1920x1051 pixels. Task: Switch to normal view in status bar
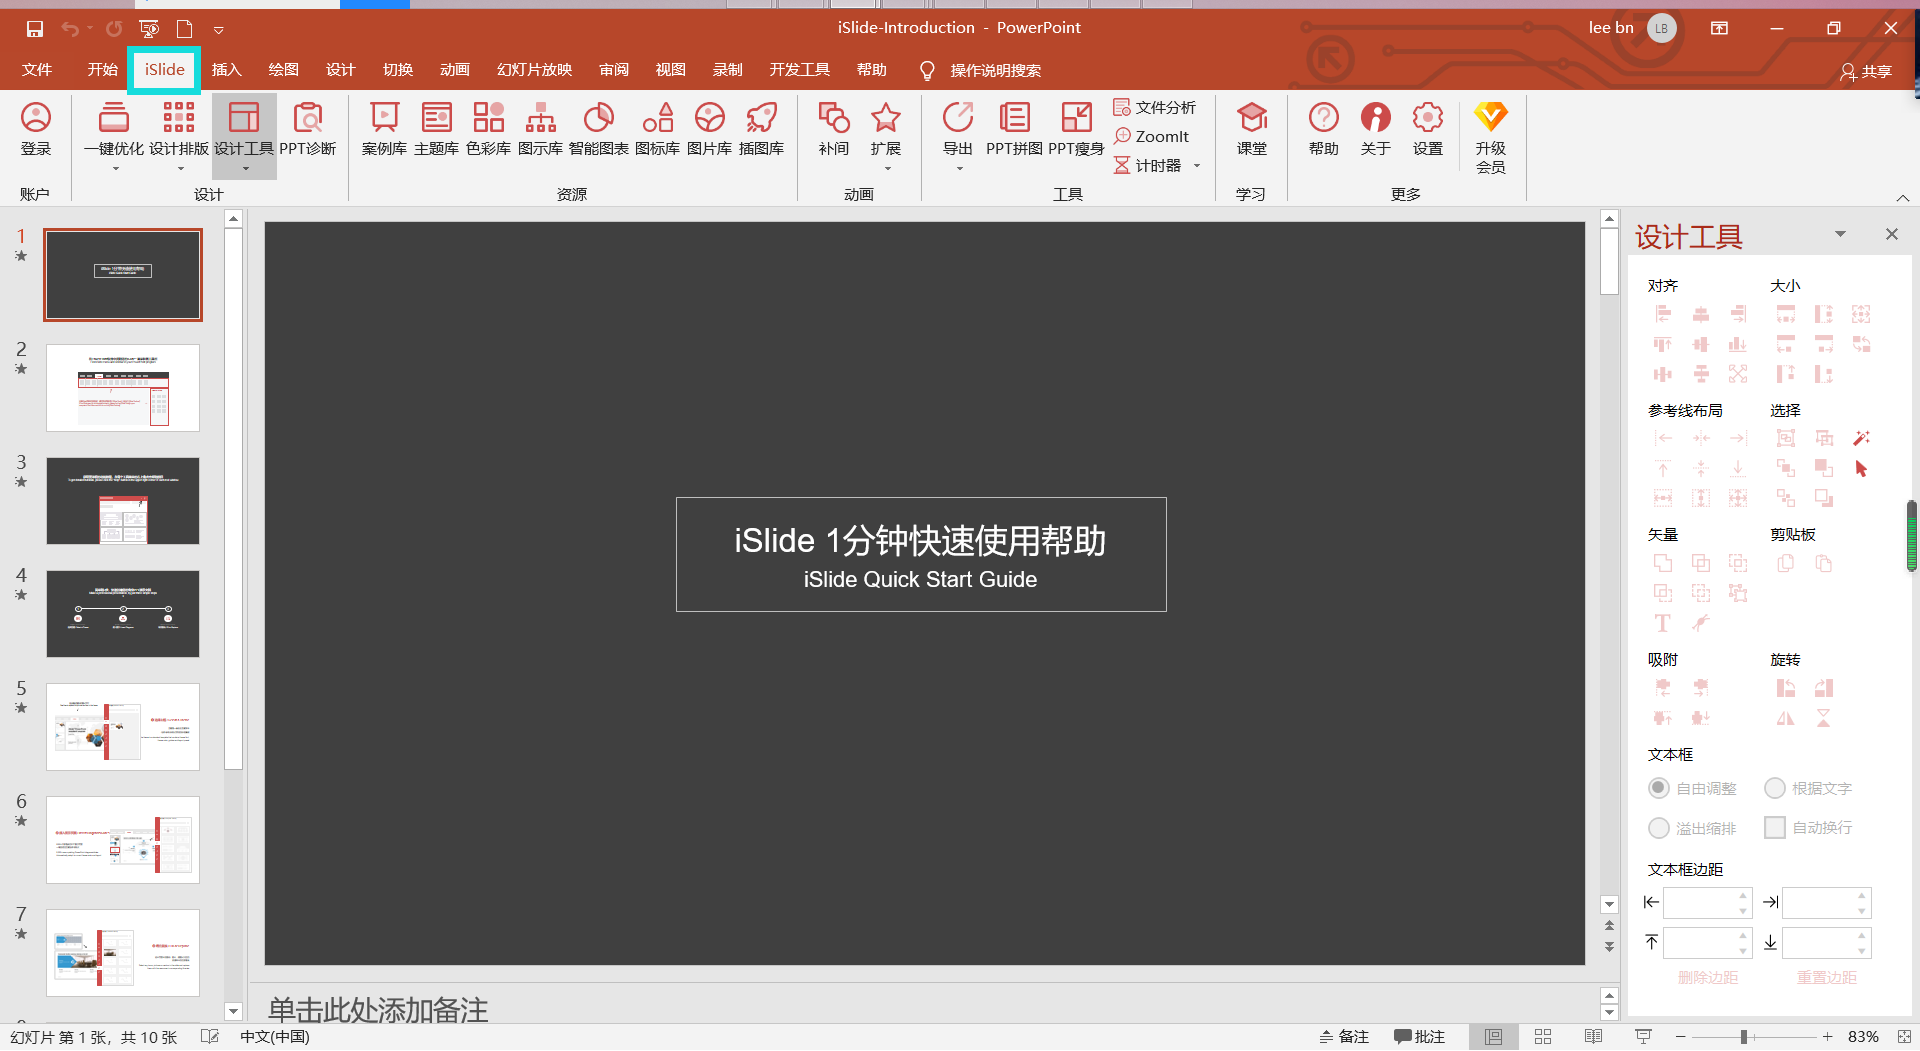(x=1493, y=1037)
